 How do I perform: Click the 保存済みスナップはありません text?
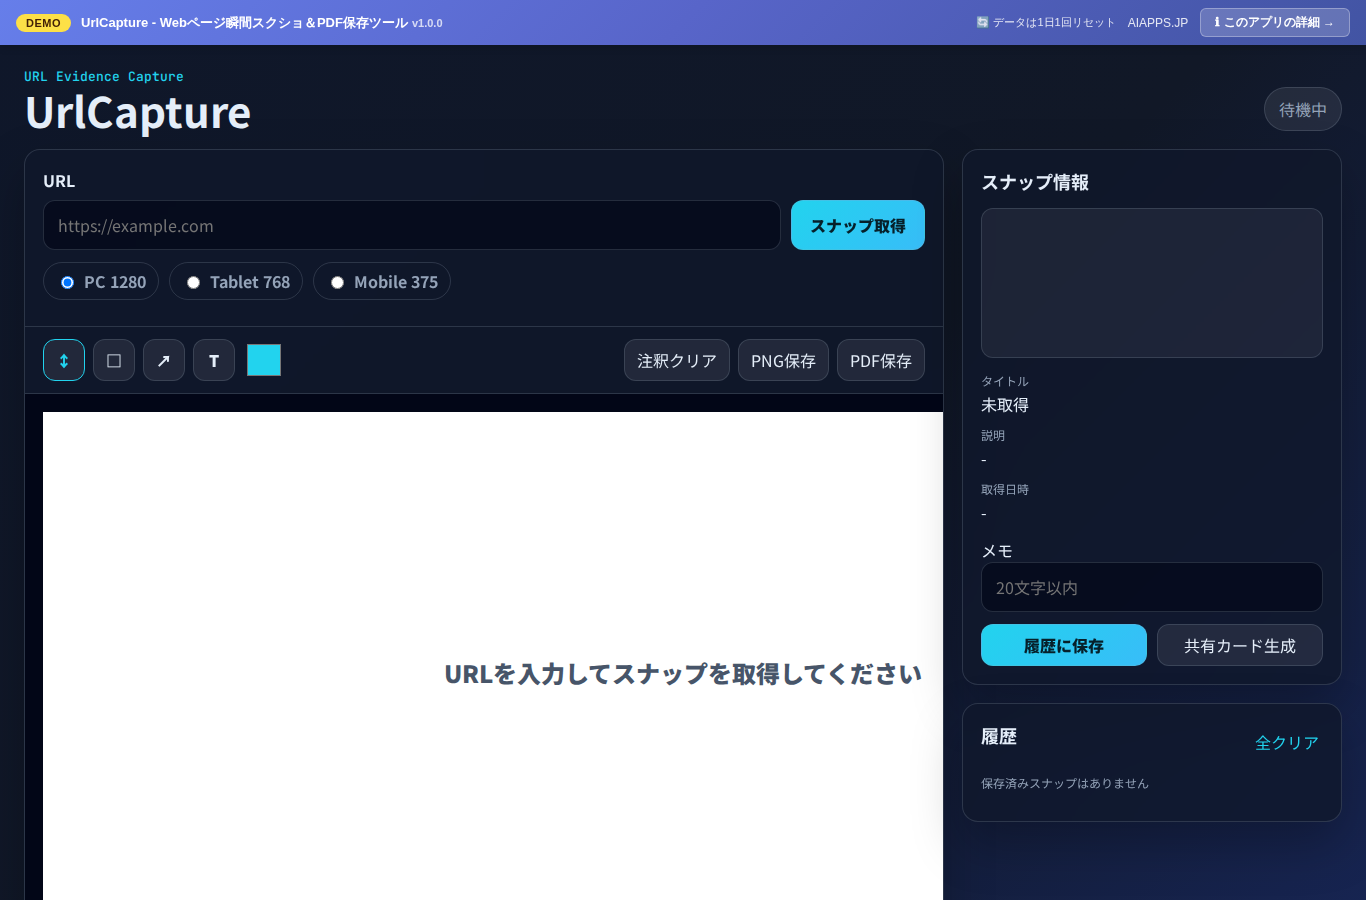1065,783
